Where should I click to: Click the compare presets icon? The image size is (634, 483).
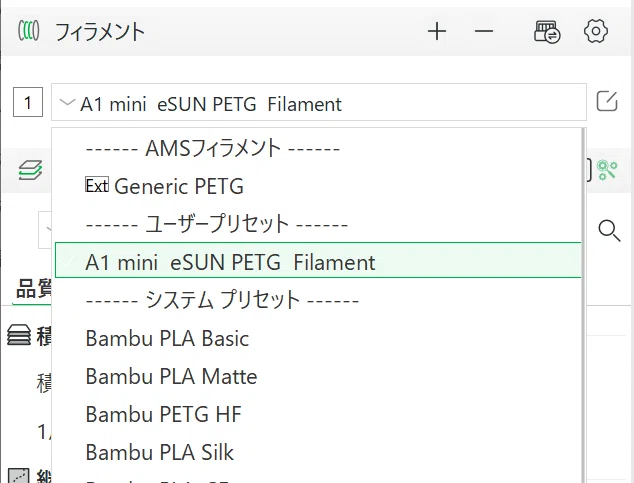pos(607,170)
